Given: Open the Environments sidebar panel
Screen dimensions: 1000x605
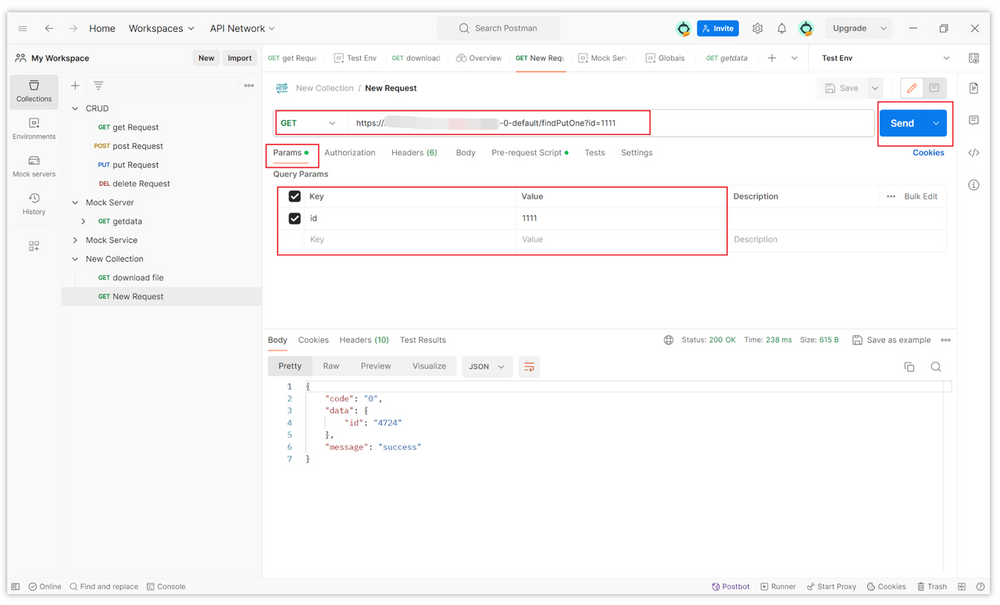Looking at the screenshot, I should 34,128.
